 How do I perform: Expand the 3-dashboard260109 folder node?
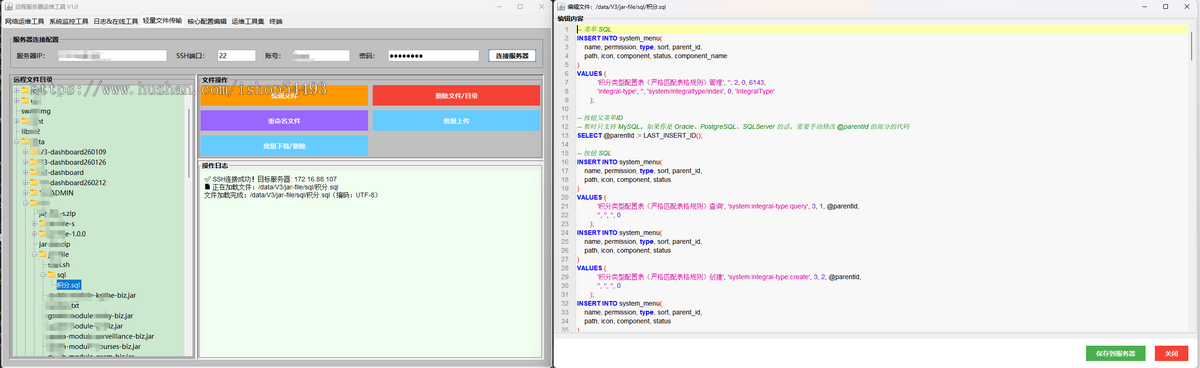click(25, 152)
